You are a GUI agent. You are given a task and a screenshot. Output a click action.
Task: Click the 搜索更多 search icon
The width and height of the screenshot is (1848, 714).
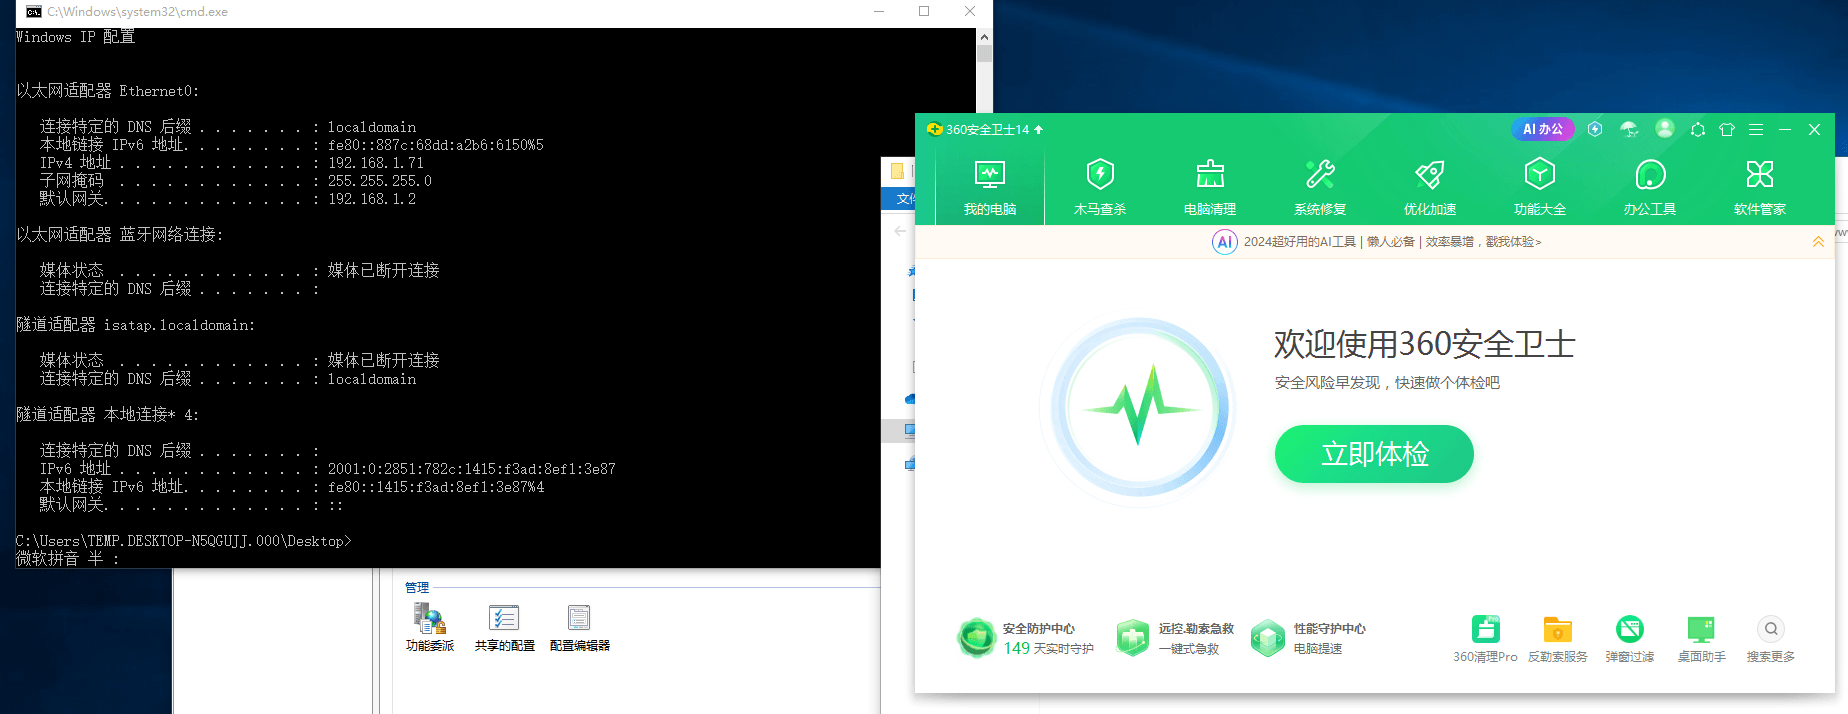[x=1771, y=630]
